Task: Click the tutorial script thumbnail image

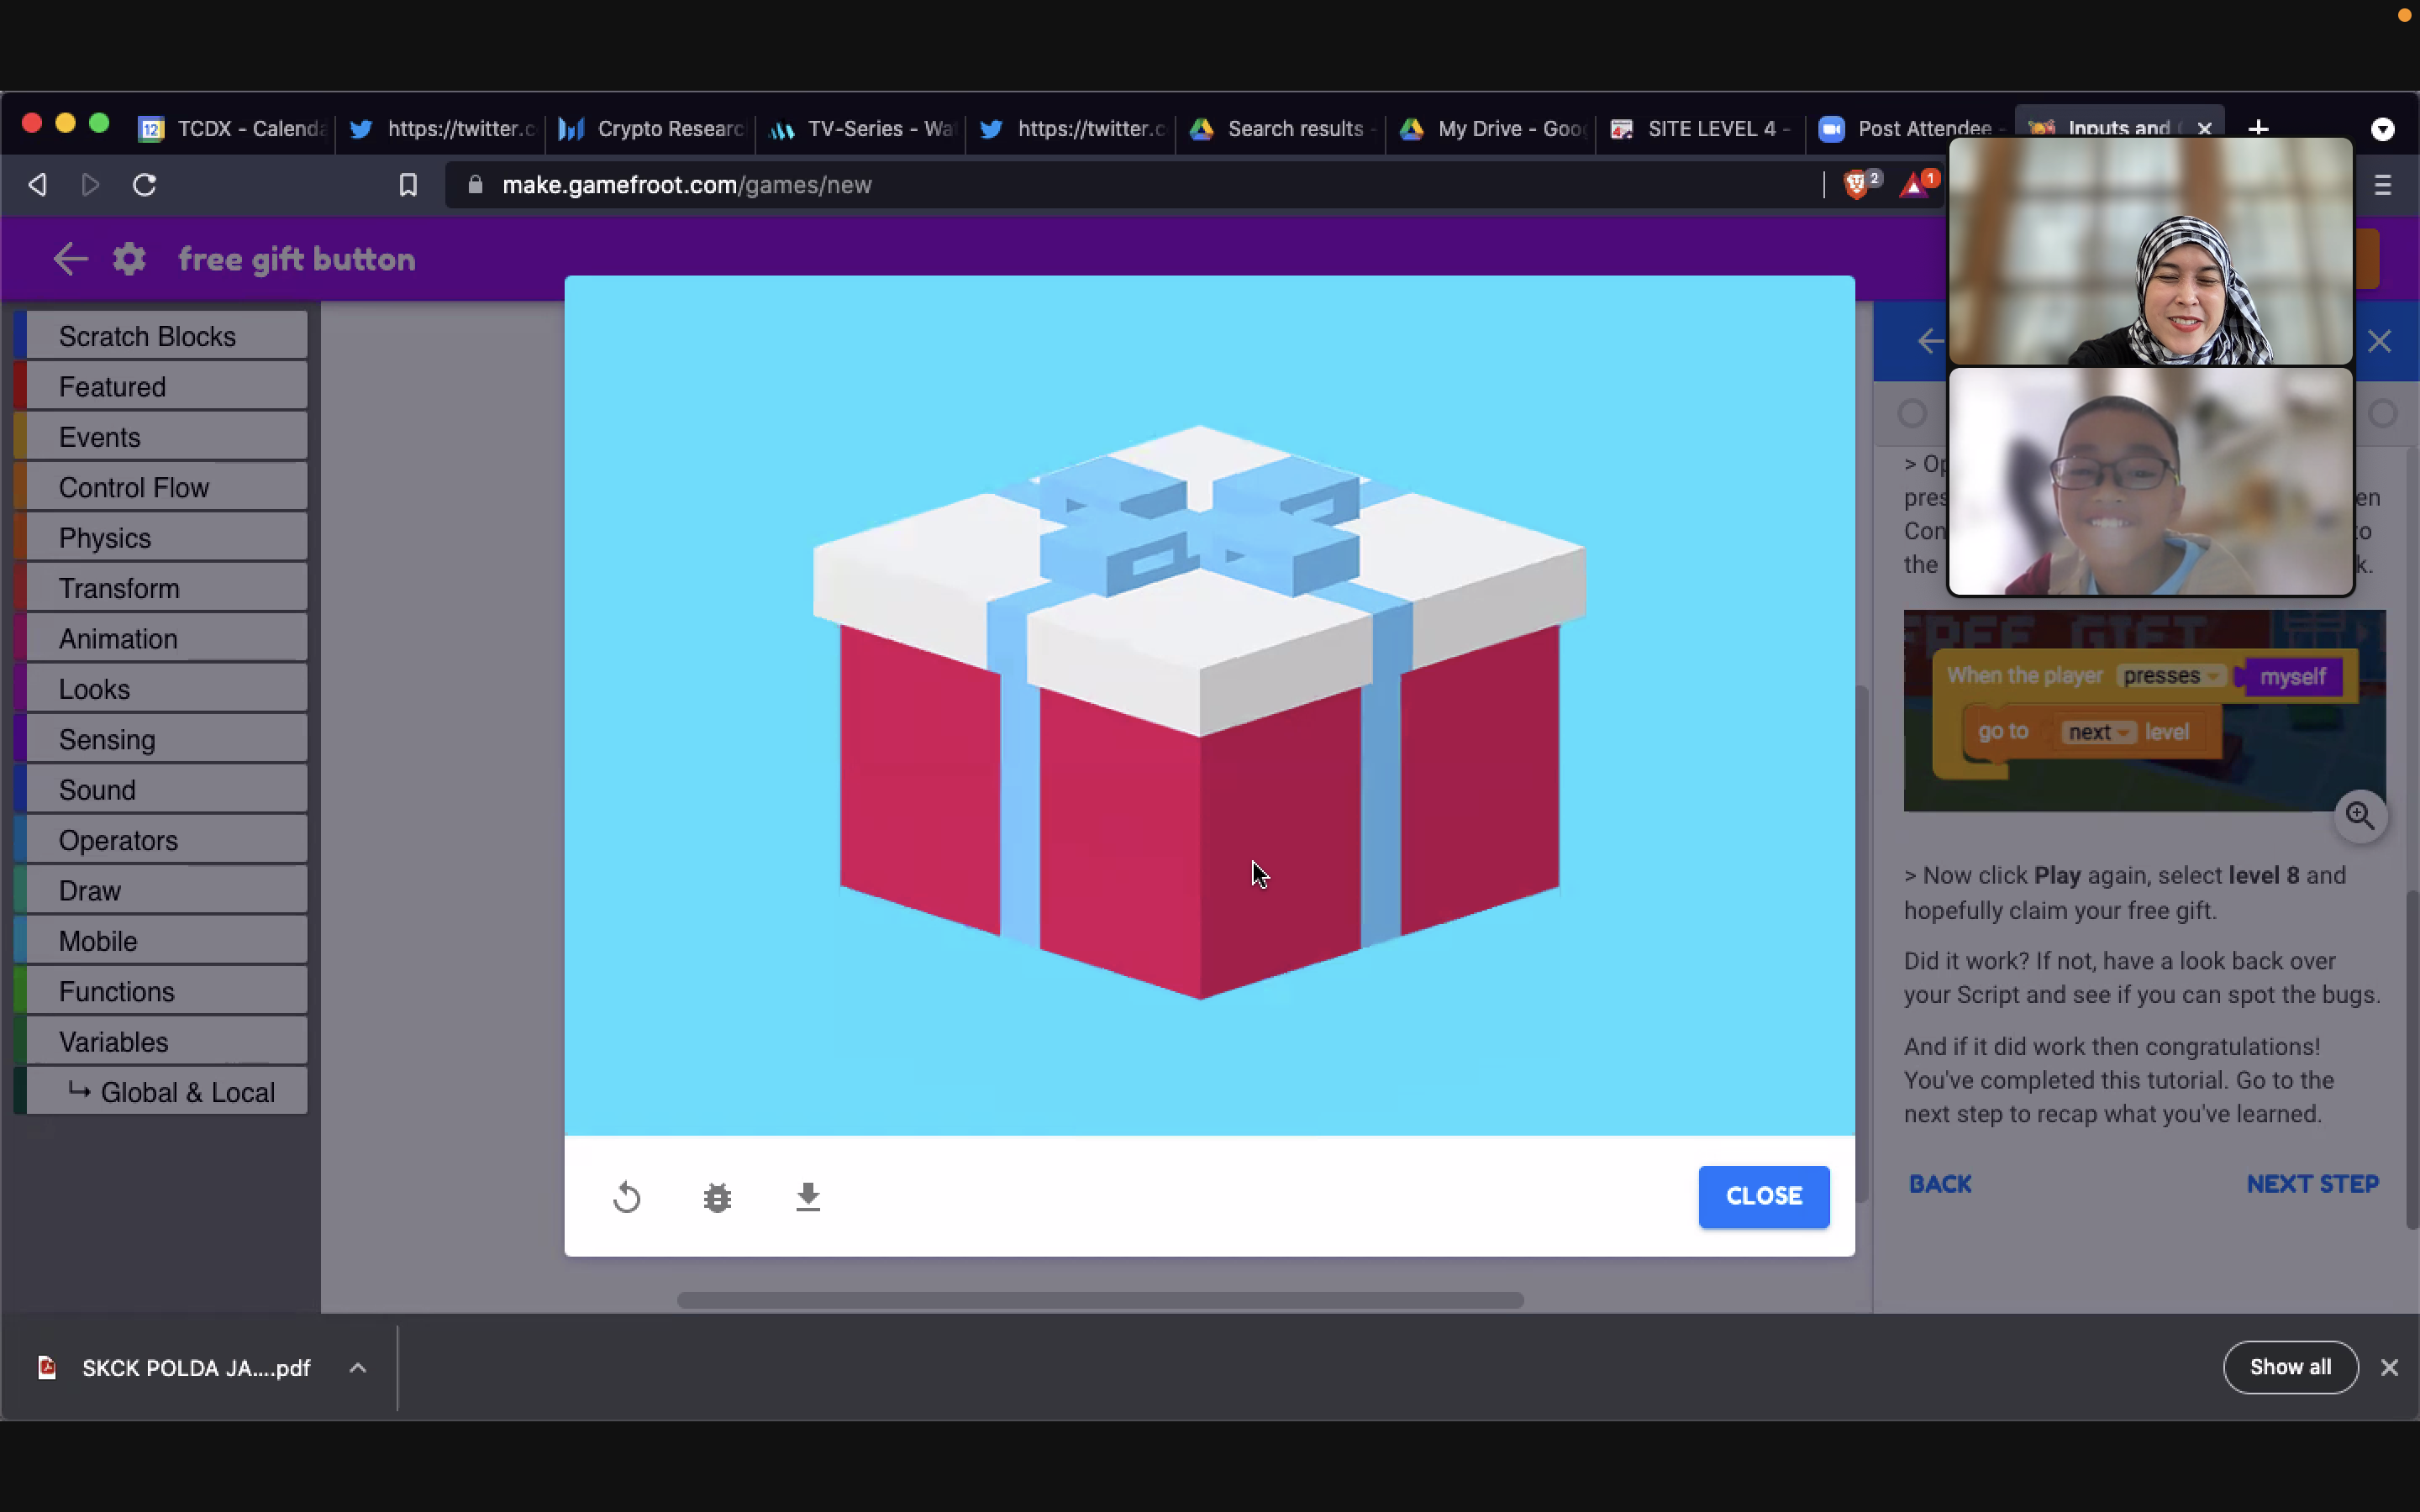Action: pyautogui.click(x=2144, y=711)
